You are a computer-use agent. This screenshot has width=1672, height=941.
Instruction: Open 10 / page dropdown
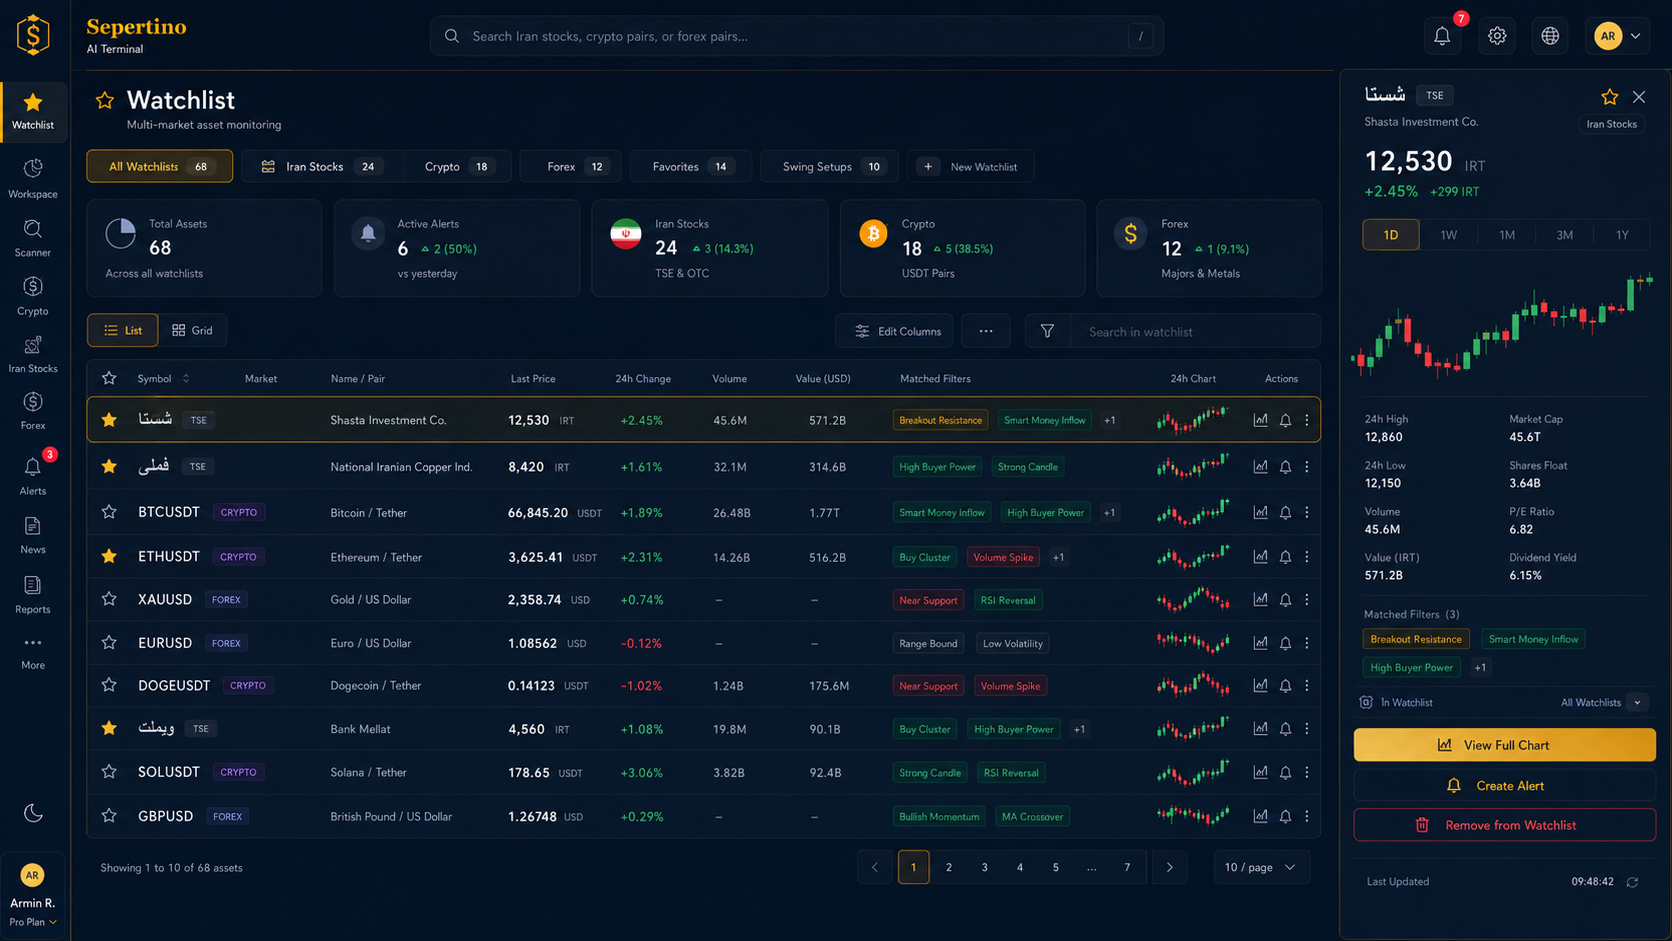[x=1261, y=867]
